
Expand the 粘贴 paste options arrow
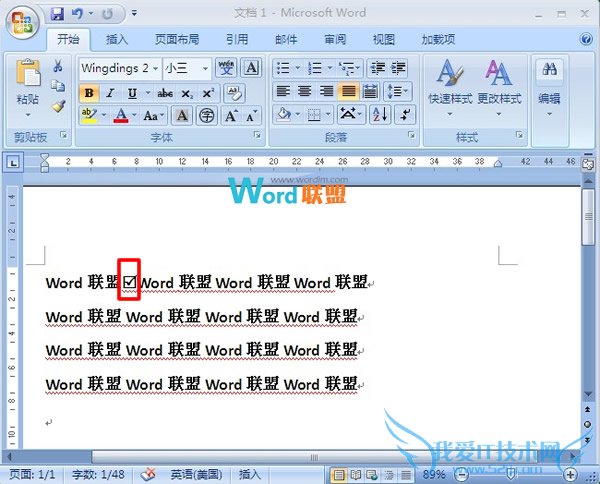pyautogui.click(x=28, y=115)
